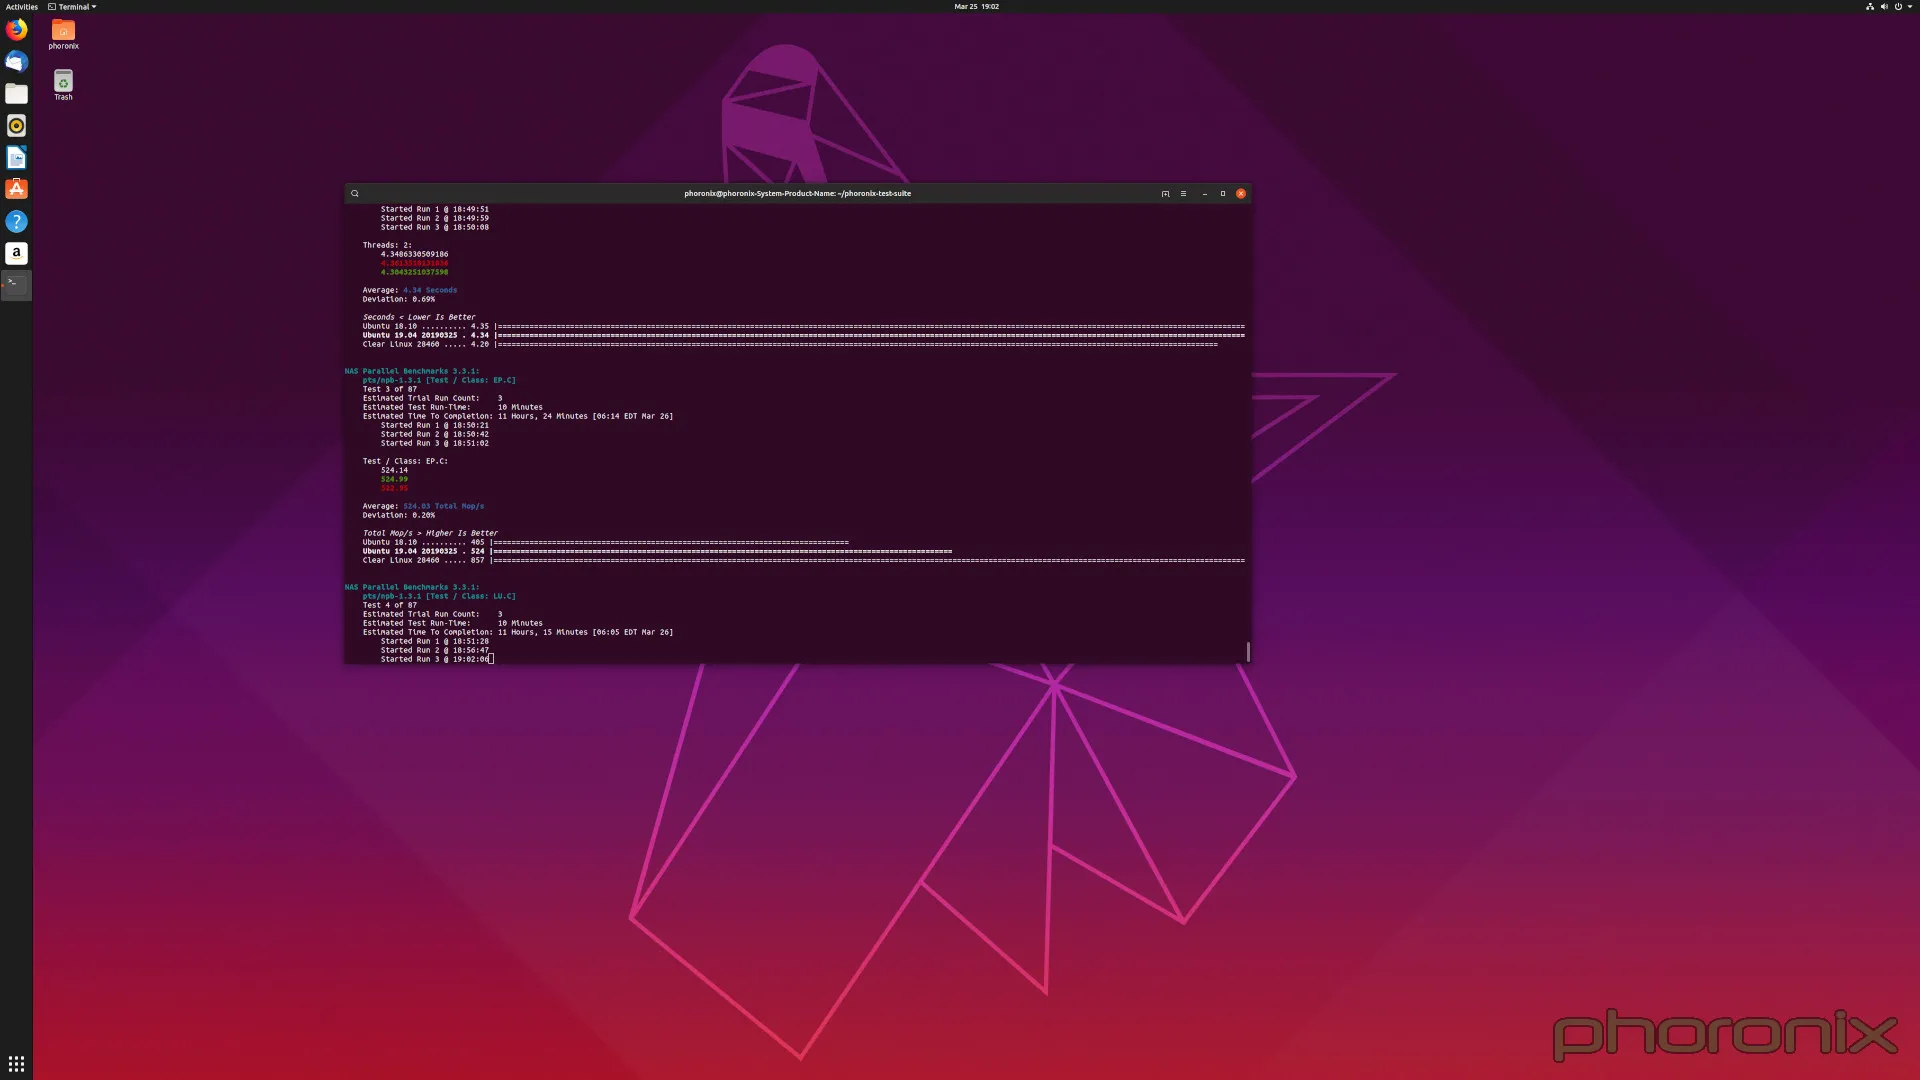This screenshot has width=1920, height=1080.
Task: Open the clock showing Mar 25 19:02
Action: (x=976, y=7)
